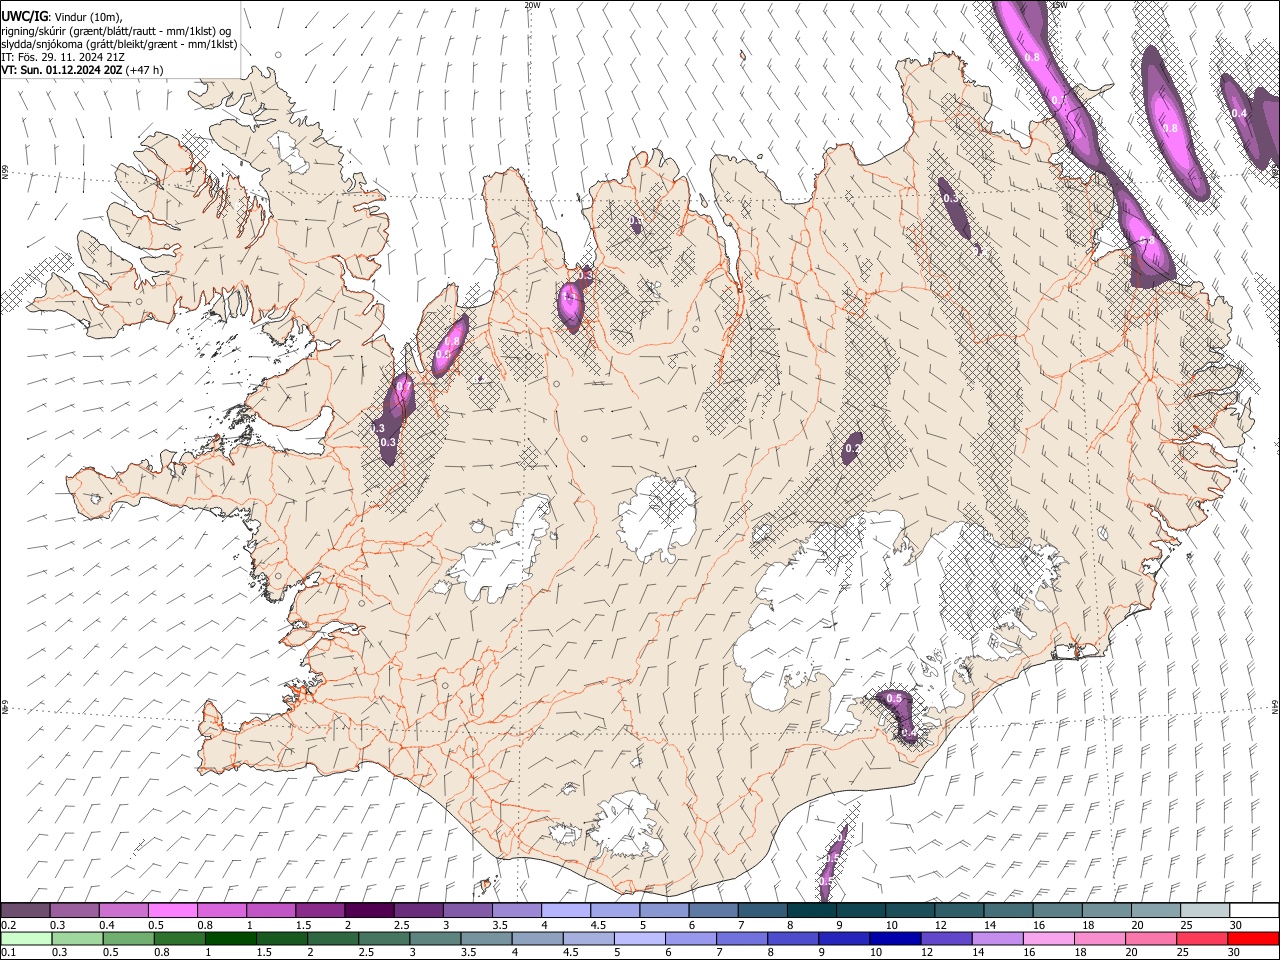
Task: Click the '0.4' label in far northeast offshore patch
Action: tap(1239, 113)
